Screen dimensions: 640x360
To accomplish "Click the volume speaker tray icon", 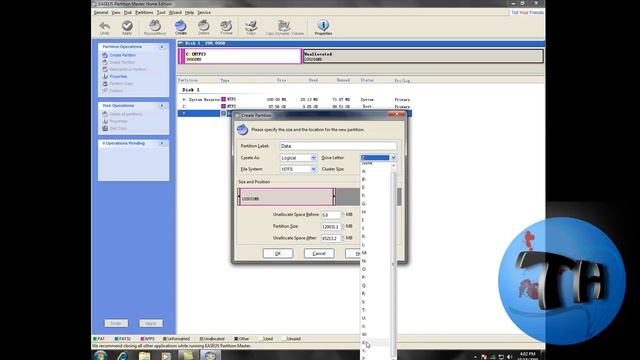I will (510, 357).
